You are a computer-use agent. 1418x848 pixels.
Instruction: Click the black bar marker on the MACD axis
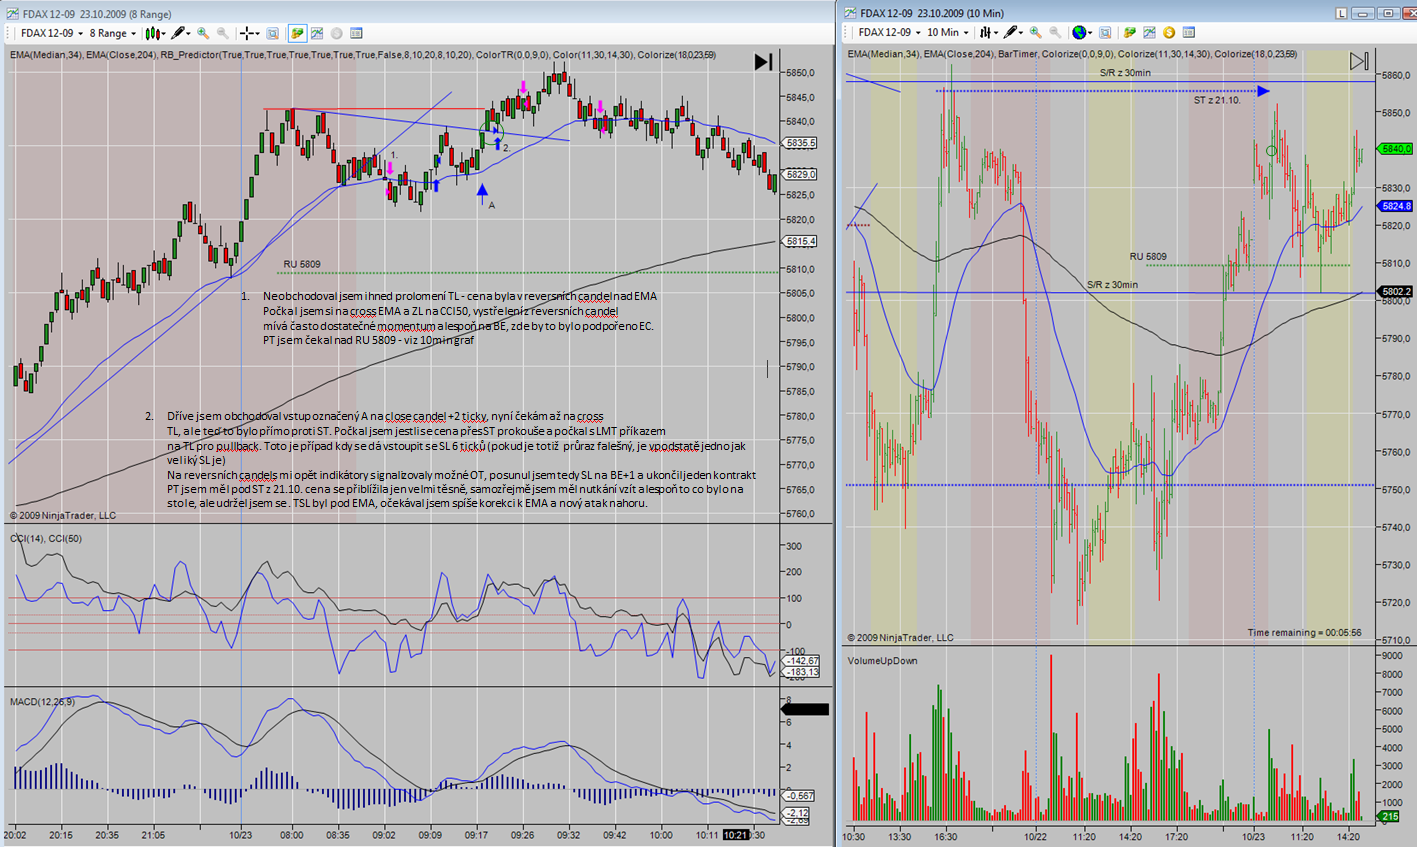805,709
